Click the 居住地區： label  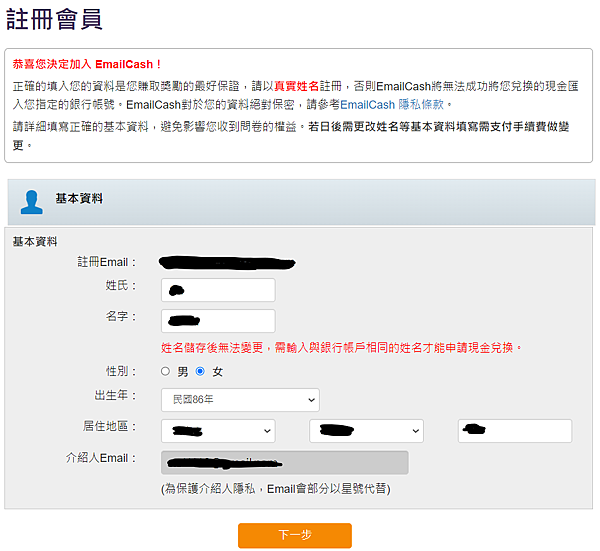click(x=110, y=426)
